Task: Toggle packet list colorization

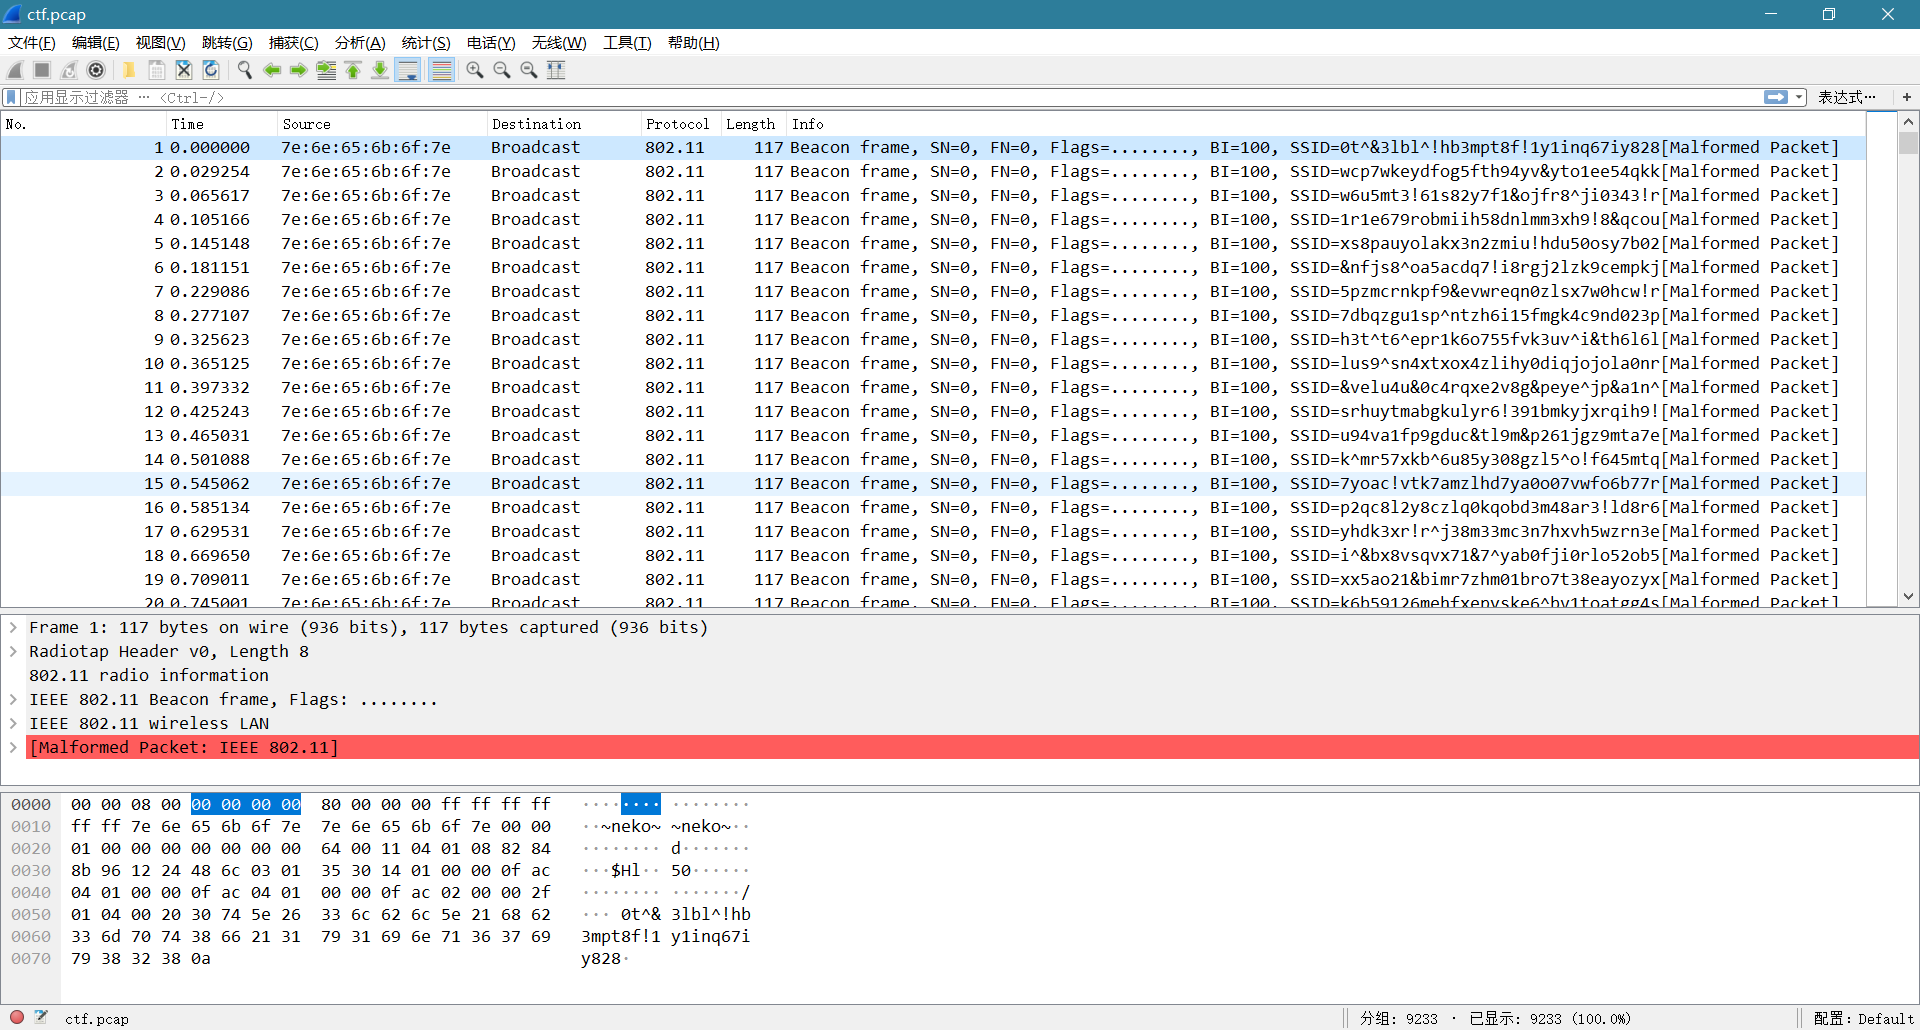Action: 441,70
